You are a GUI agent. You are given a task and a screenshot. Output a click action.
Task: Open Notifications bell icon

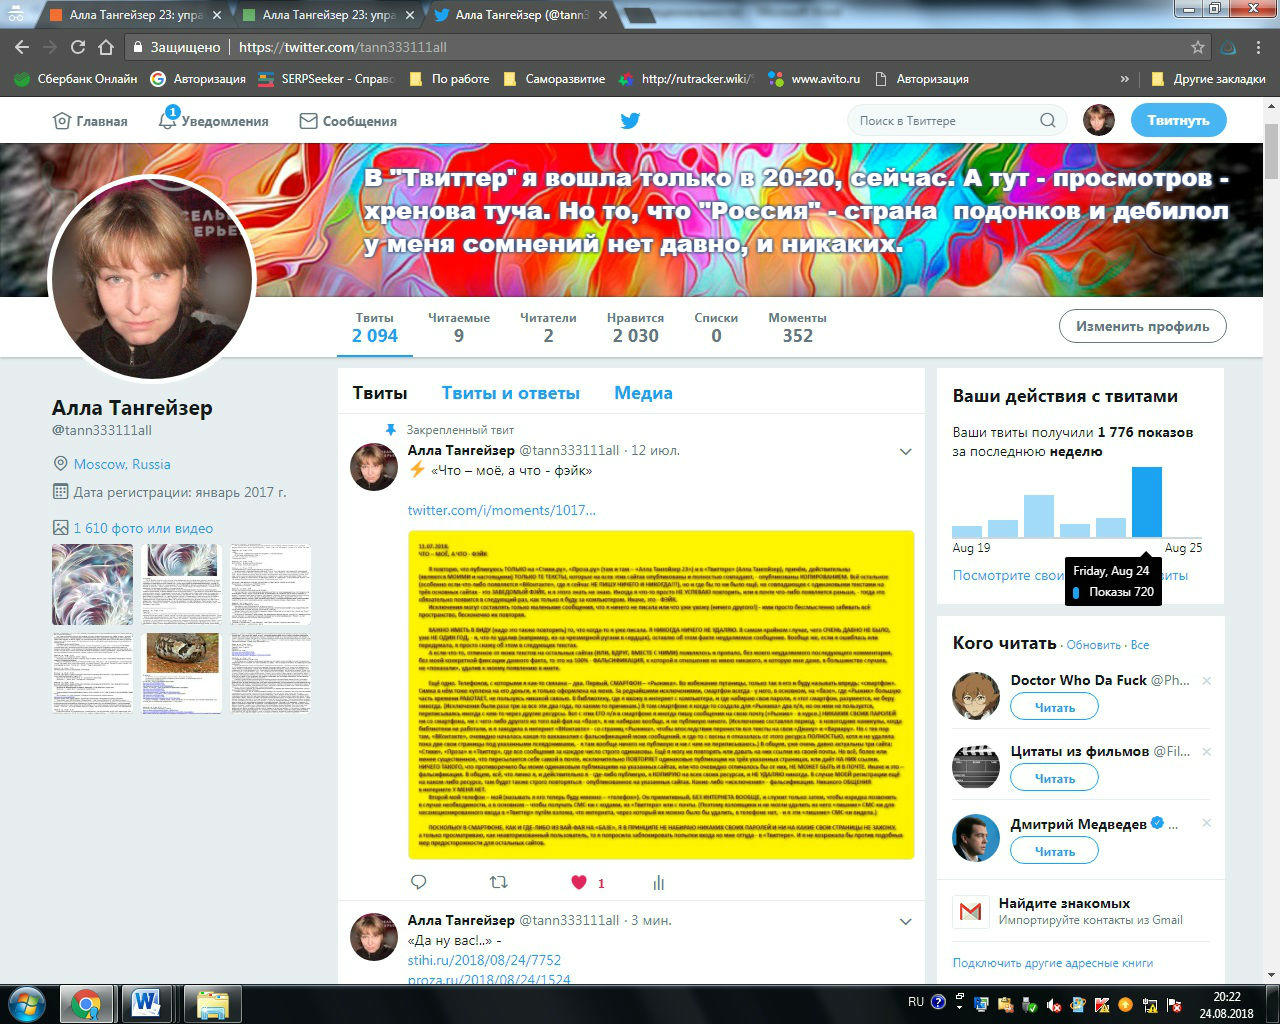[167, 120]
